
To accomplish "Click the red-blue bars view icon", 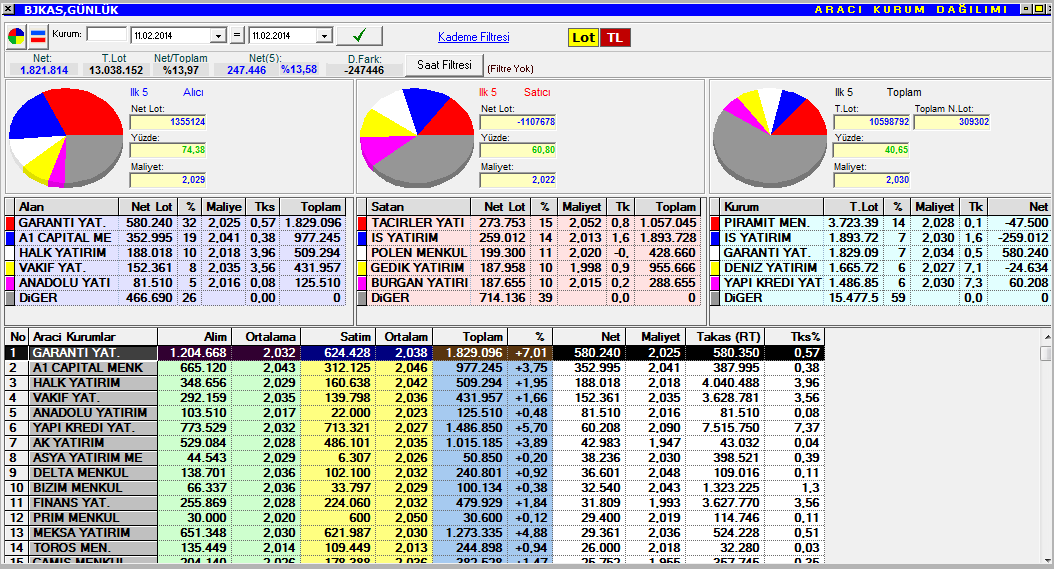I will pos(38,37).
